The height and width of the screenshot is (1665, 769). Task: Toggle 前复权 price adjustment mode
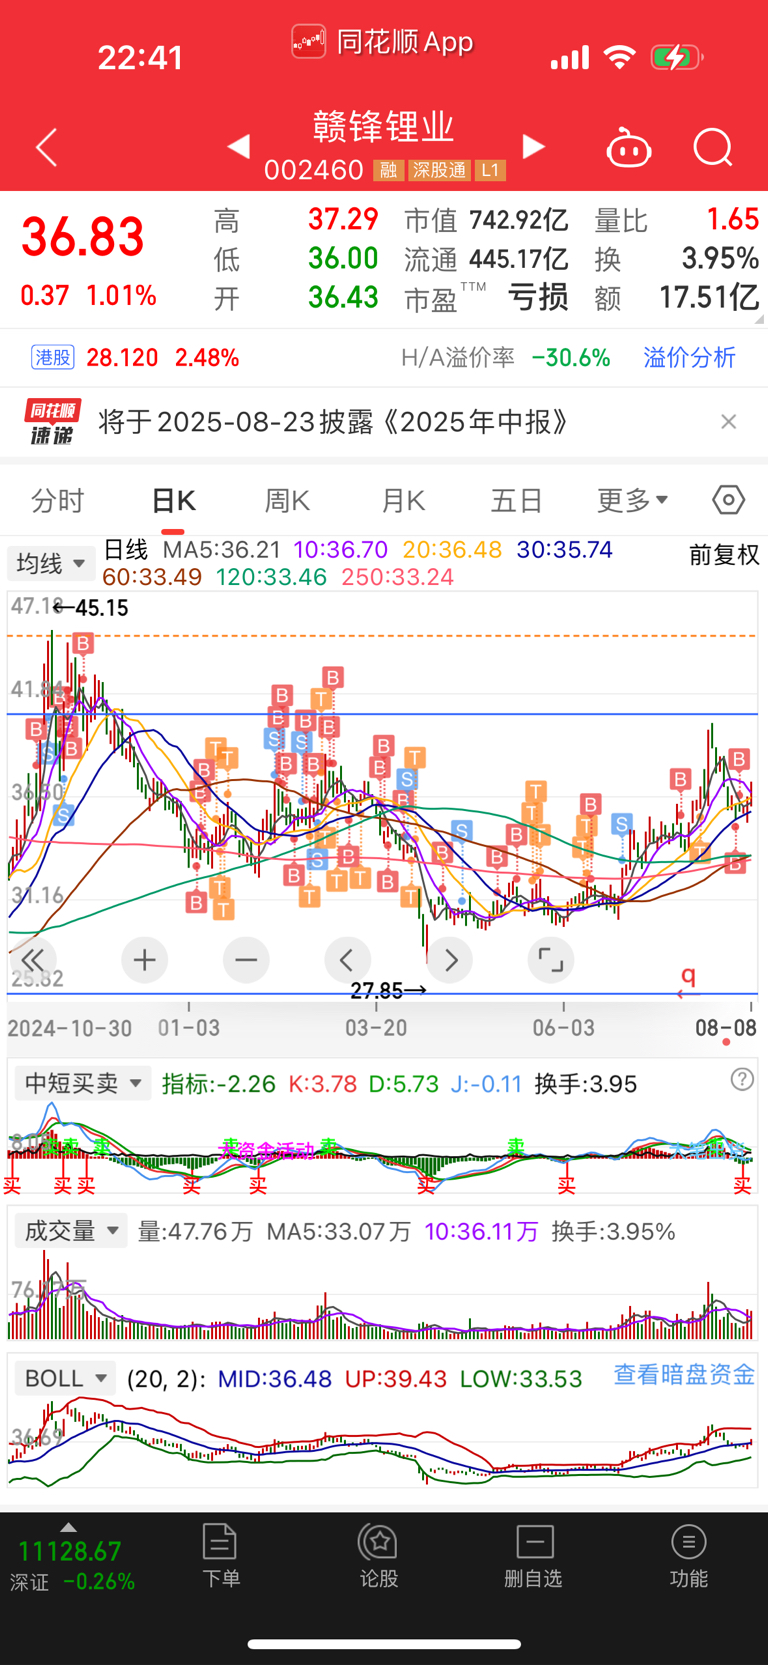point(724,555)
